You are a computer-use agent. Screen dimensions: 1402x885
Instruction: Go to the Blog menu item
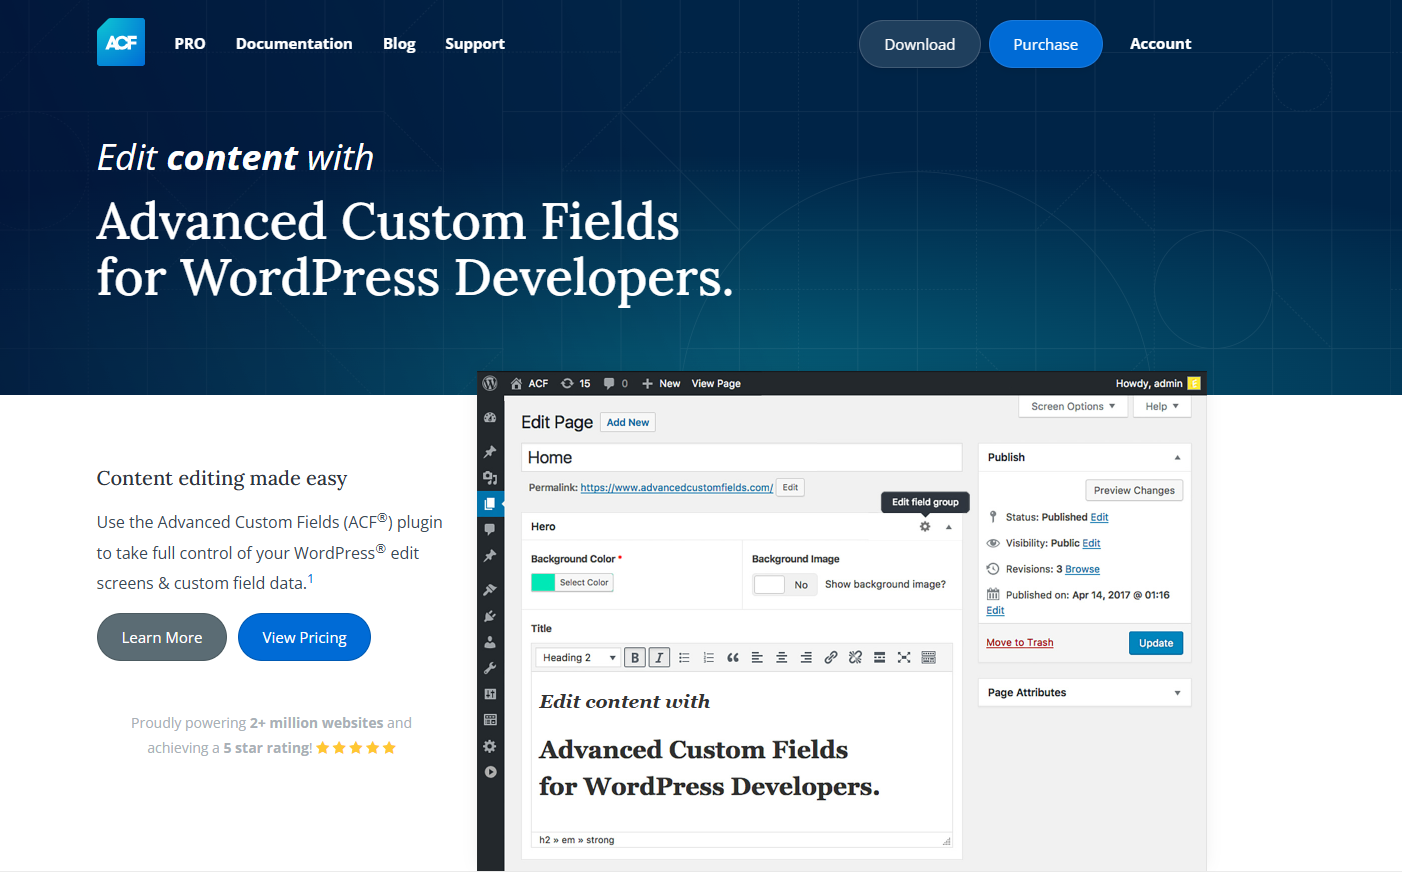399,43
